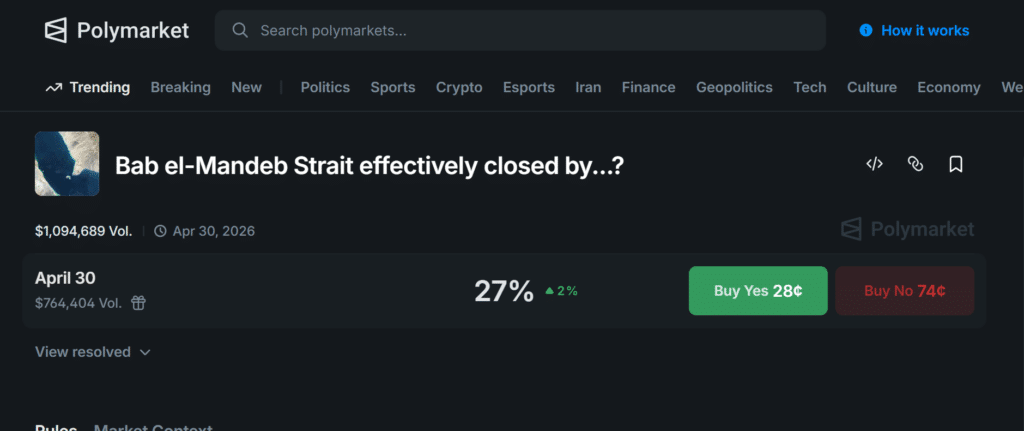Screen dimensions: 1024x431
Task: Click the Bab el-Mandeb market thumbnail
Action: [67, 164]
